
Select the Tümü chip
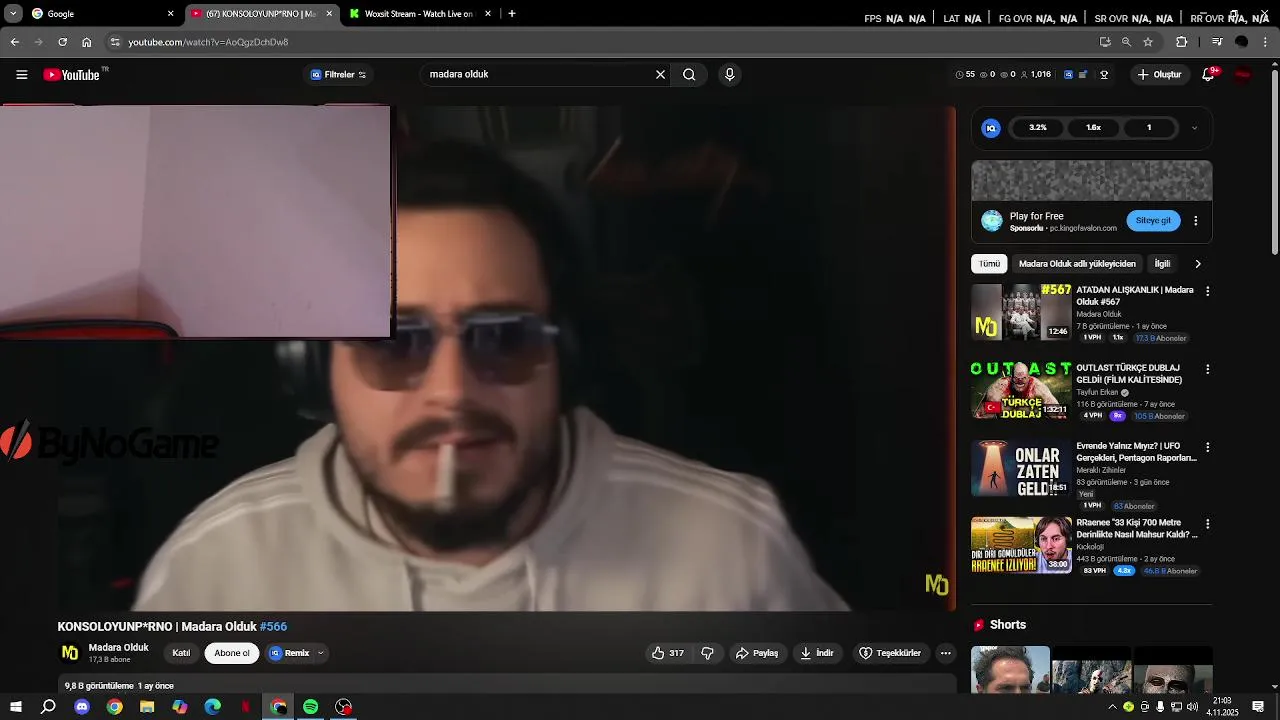[x=989, y=264]
